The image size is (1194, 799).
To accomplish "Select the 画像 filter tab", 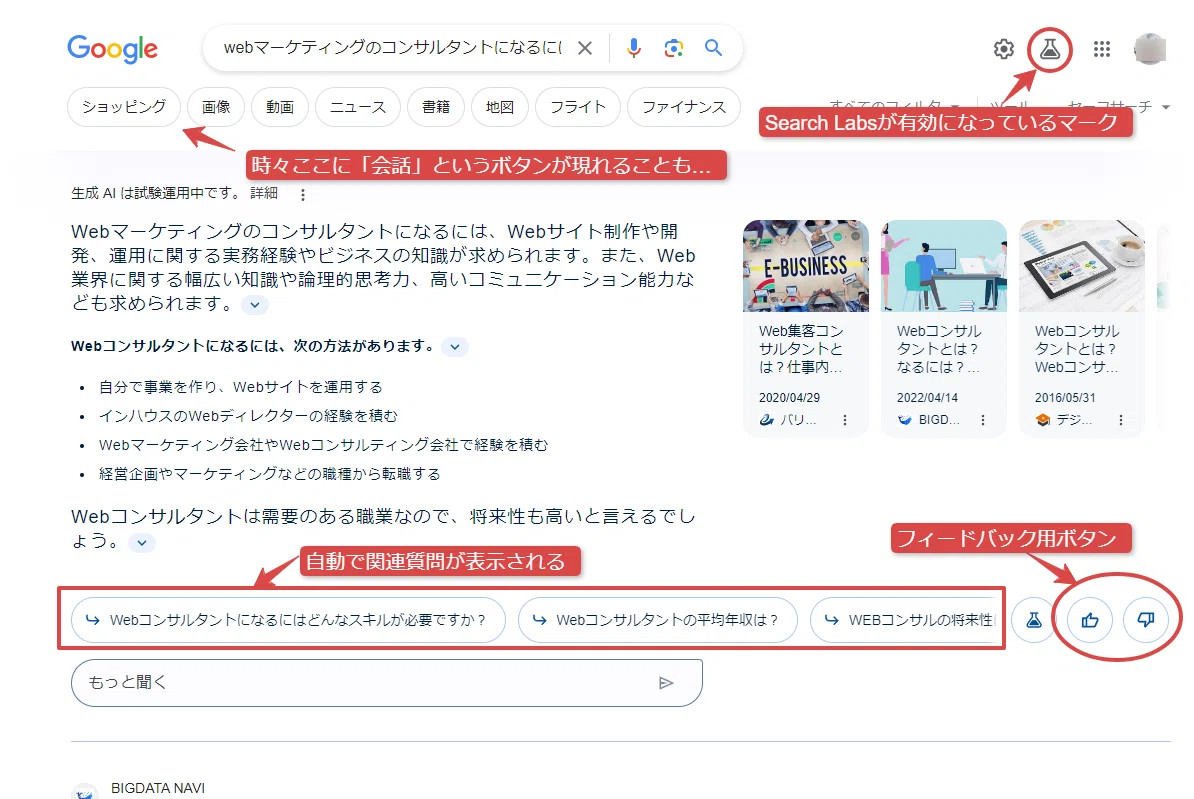I will 216,107.
